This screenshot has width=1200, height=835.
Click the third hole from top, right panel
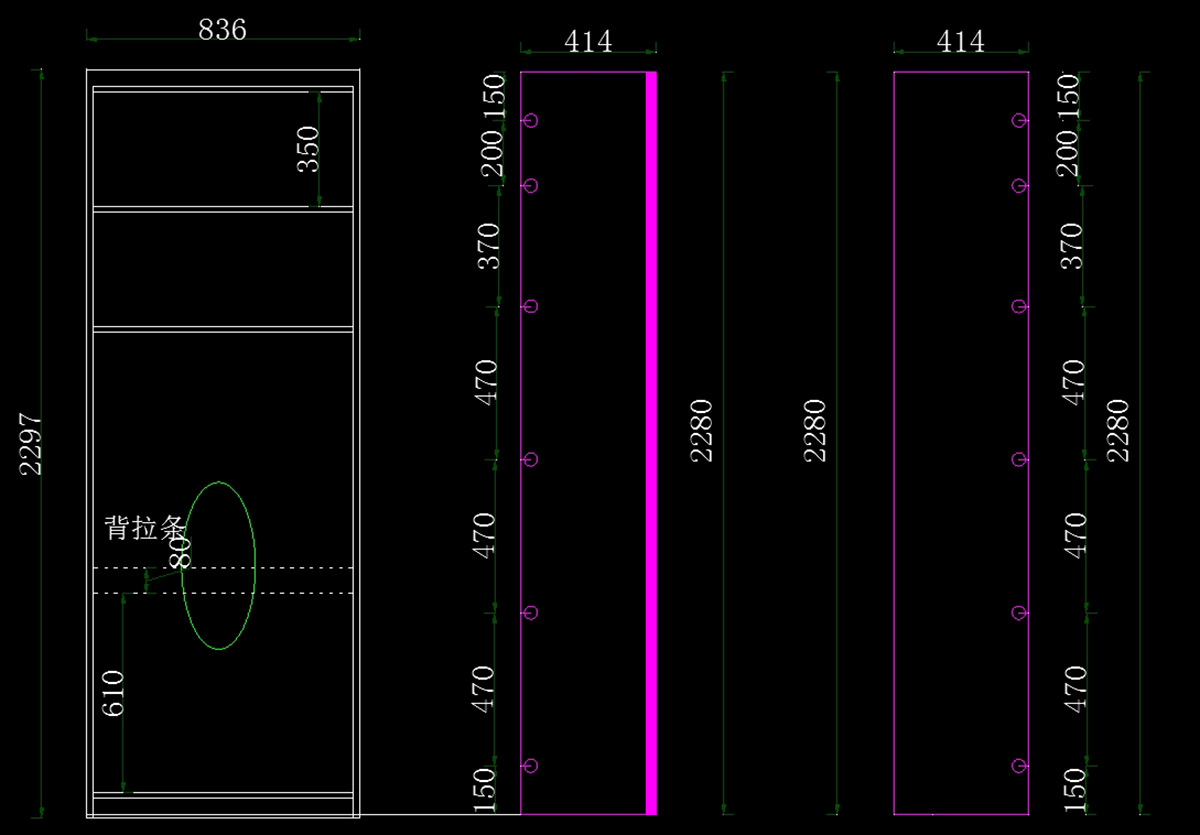click(1019, 306)
